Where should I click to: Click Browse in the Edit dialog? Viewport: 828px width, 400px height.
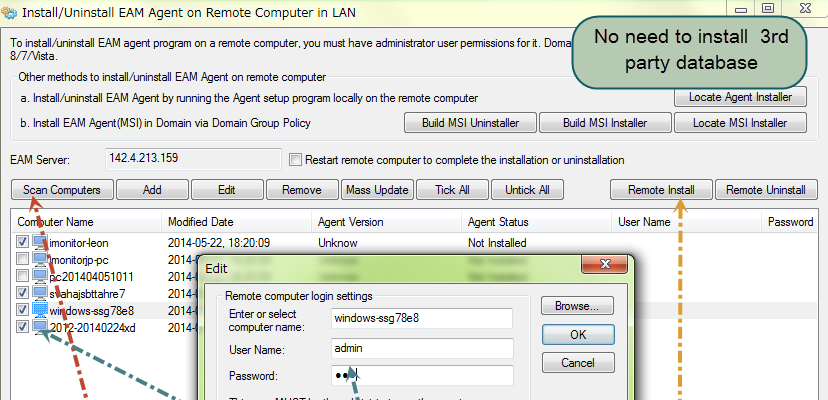point(577,306)
